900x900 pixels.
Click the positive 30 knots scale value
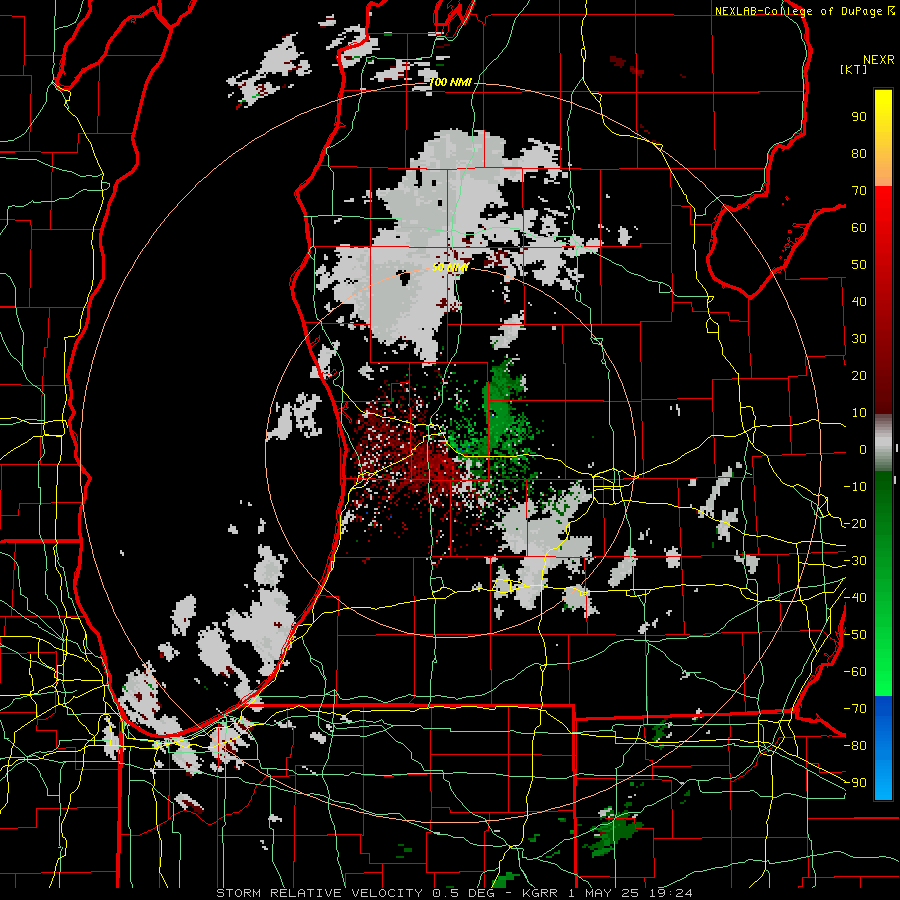pos(859,339)
